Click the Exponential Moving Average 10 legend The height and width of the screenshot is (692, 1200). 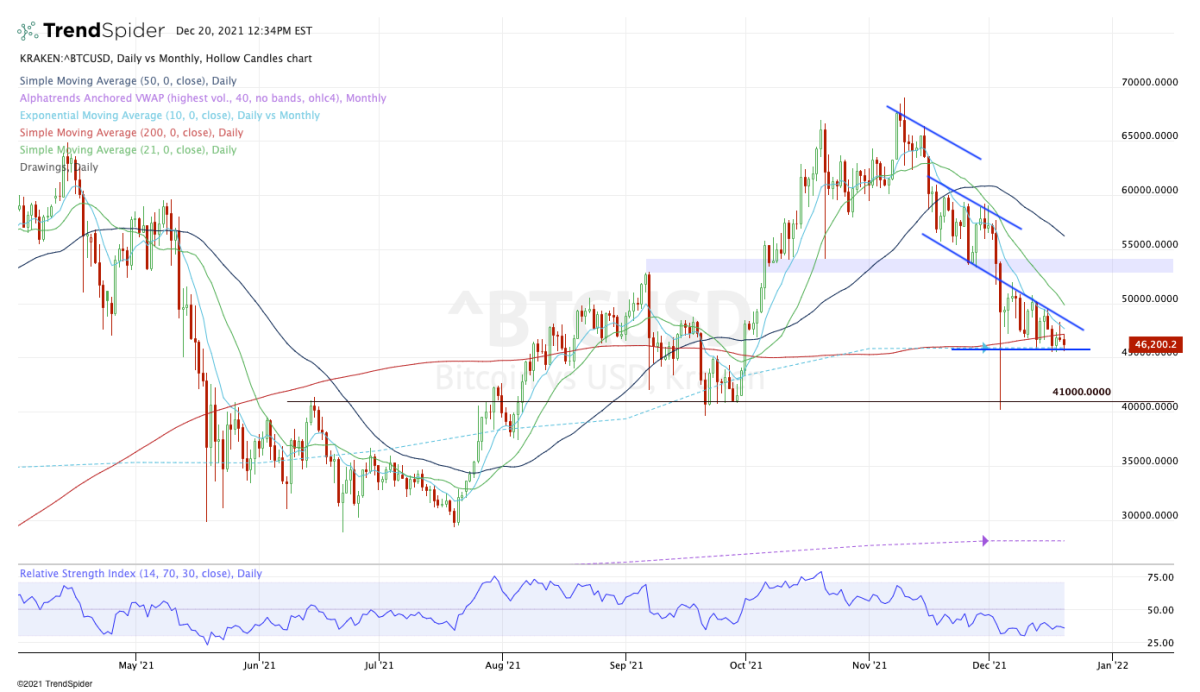tap(169, 115)
